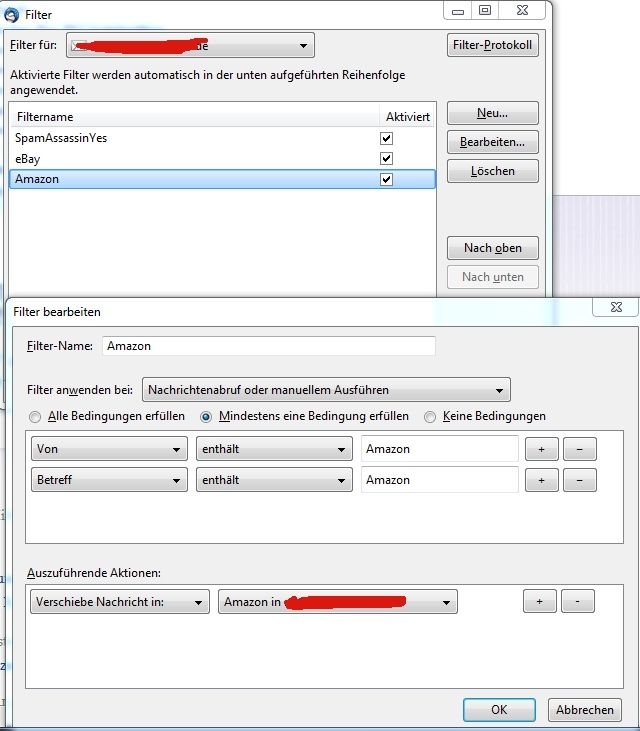Close the Filter bearbeiten dialog
Screen dimensions: 640x731
(614, 307)
